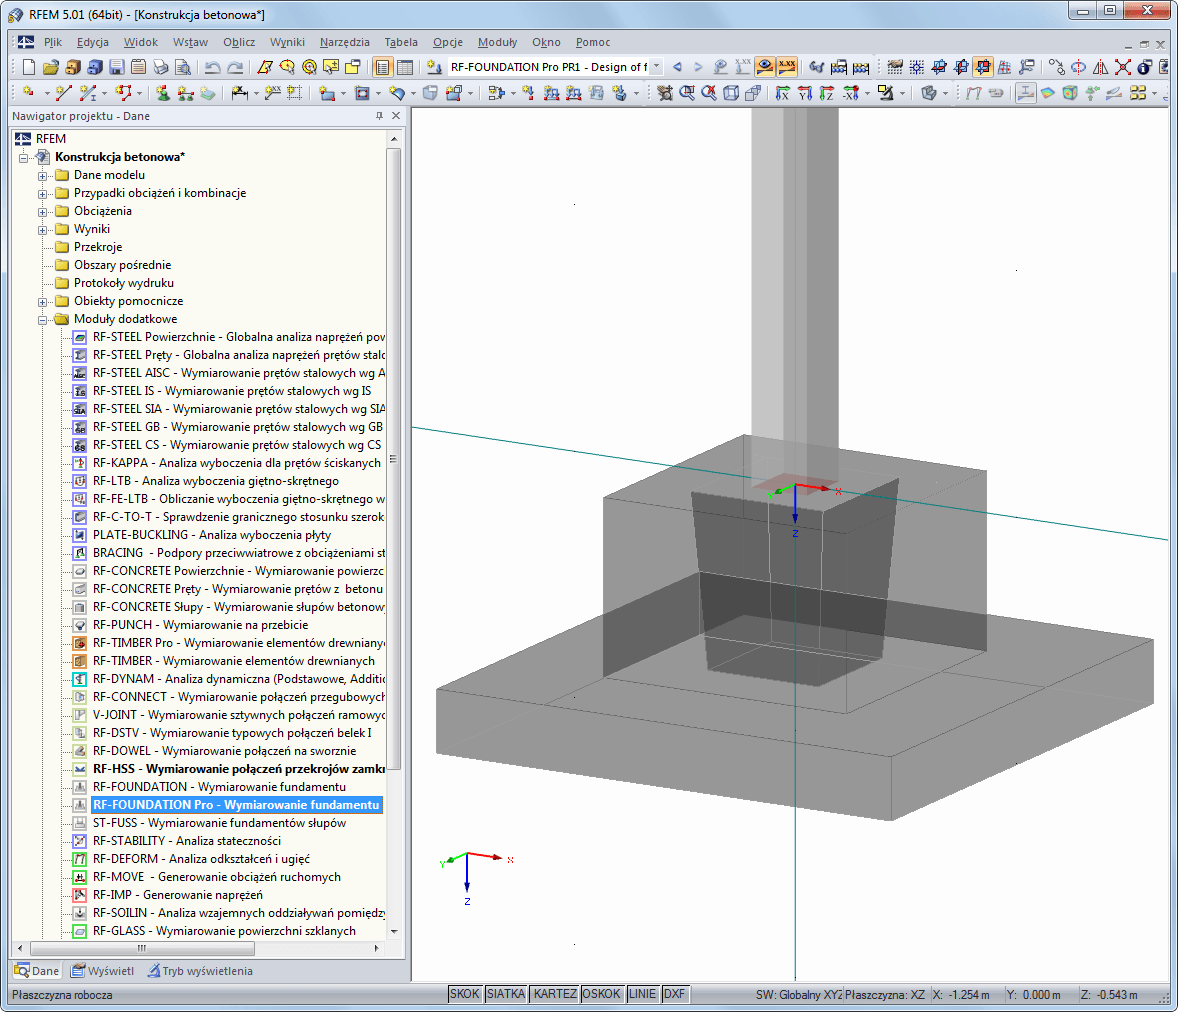Image resolution: width=1178 pixels, height=1012 pixels.
Task: Expand the Dane modelu tree node
Action: 40,174
